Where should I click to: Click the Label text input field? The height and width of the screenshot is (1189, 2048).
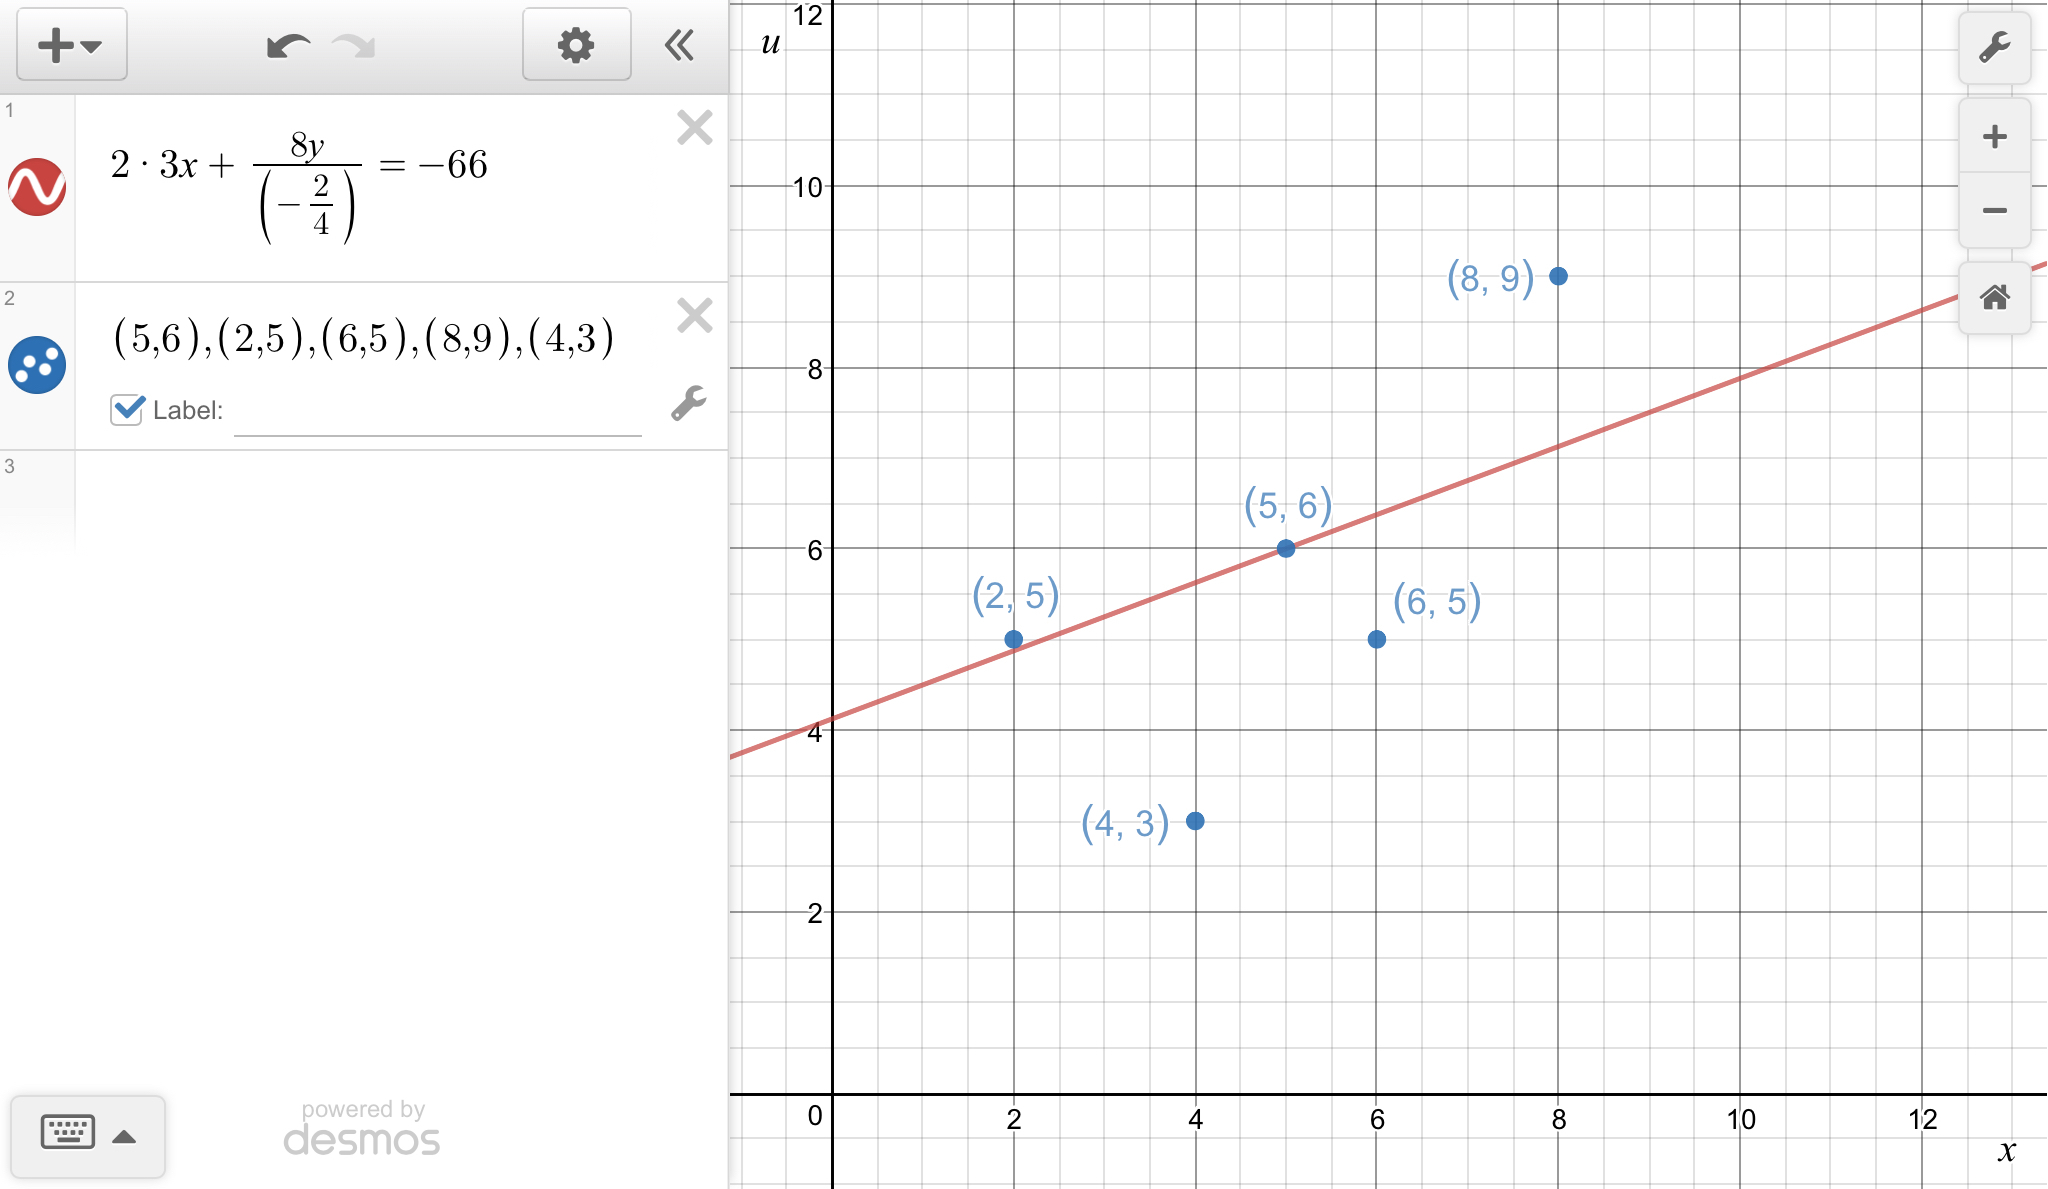437,411
